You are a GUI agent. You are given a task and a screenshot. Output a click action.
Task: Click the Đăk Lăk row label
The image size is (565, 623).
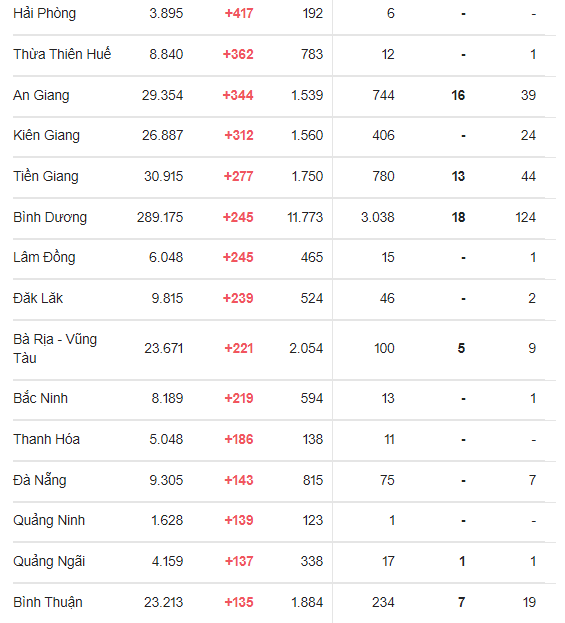click(x=38, y=298)
